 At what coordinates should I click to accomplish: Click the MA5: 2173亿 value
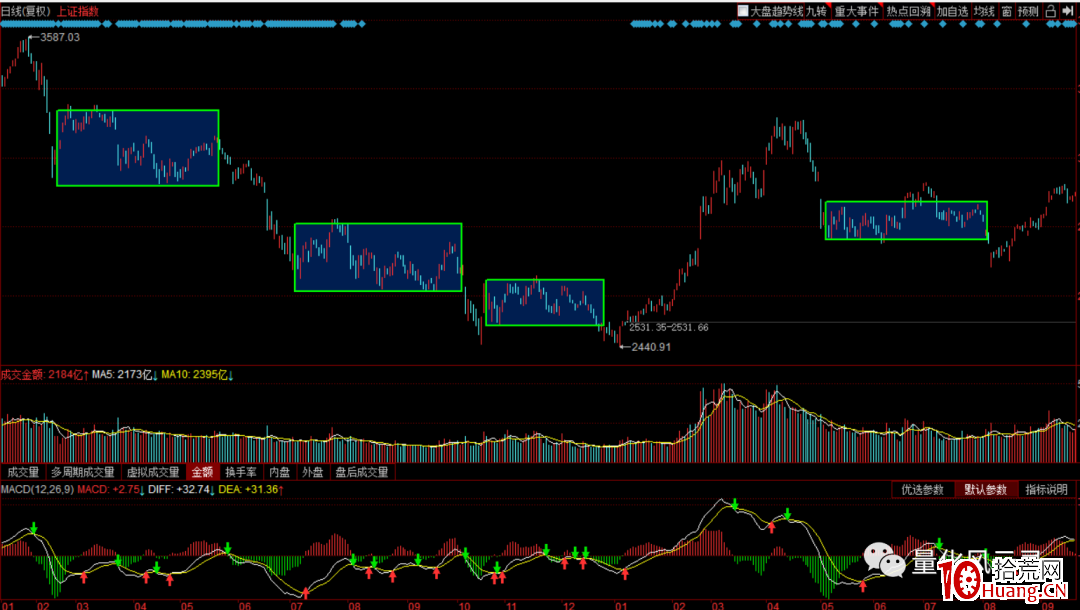click(x=122, y=375)
